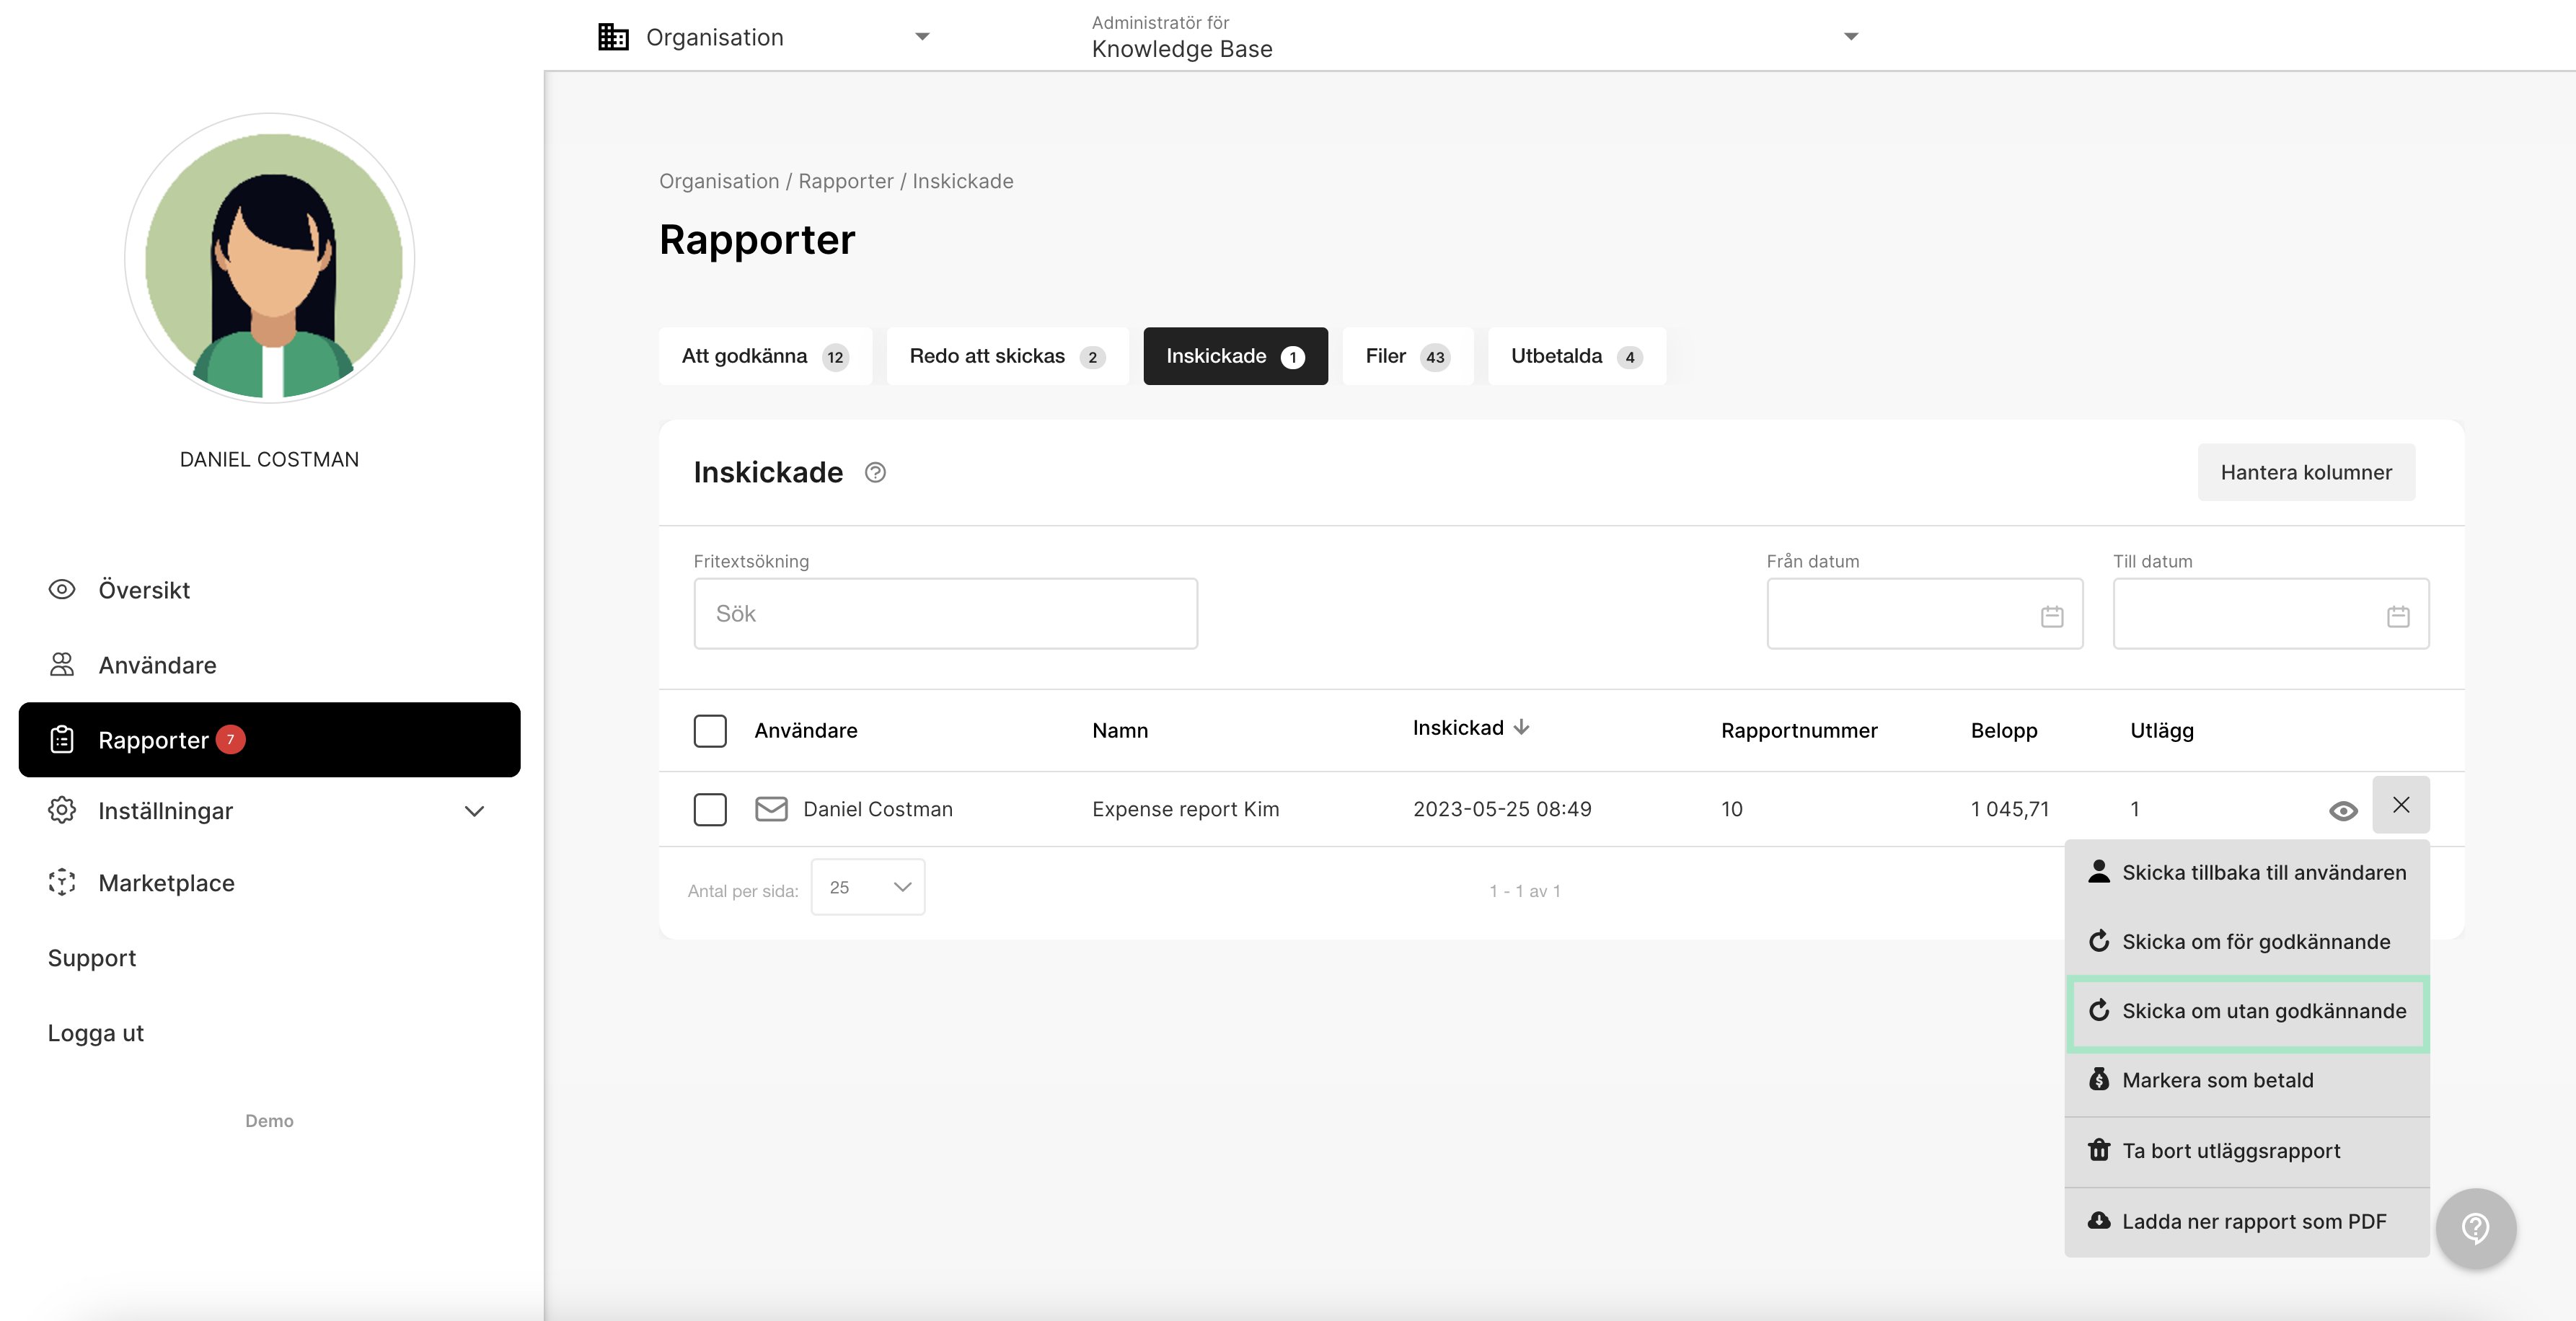
Task: Click the Från datum input field
Action: point(1925,614)
